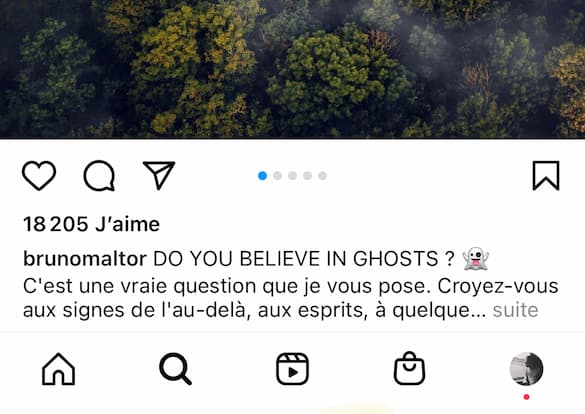Select the fourth carousel dot
Screen dimensions: 585x414
click(307, 176)
